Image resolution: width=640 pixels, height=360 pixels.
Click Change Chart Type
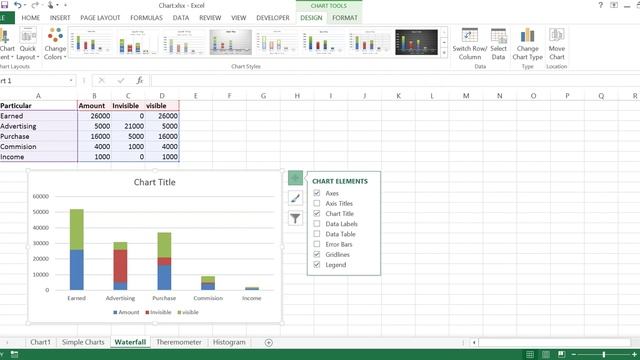click(527, 44)
